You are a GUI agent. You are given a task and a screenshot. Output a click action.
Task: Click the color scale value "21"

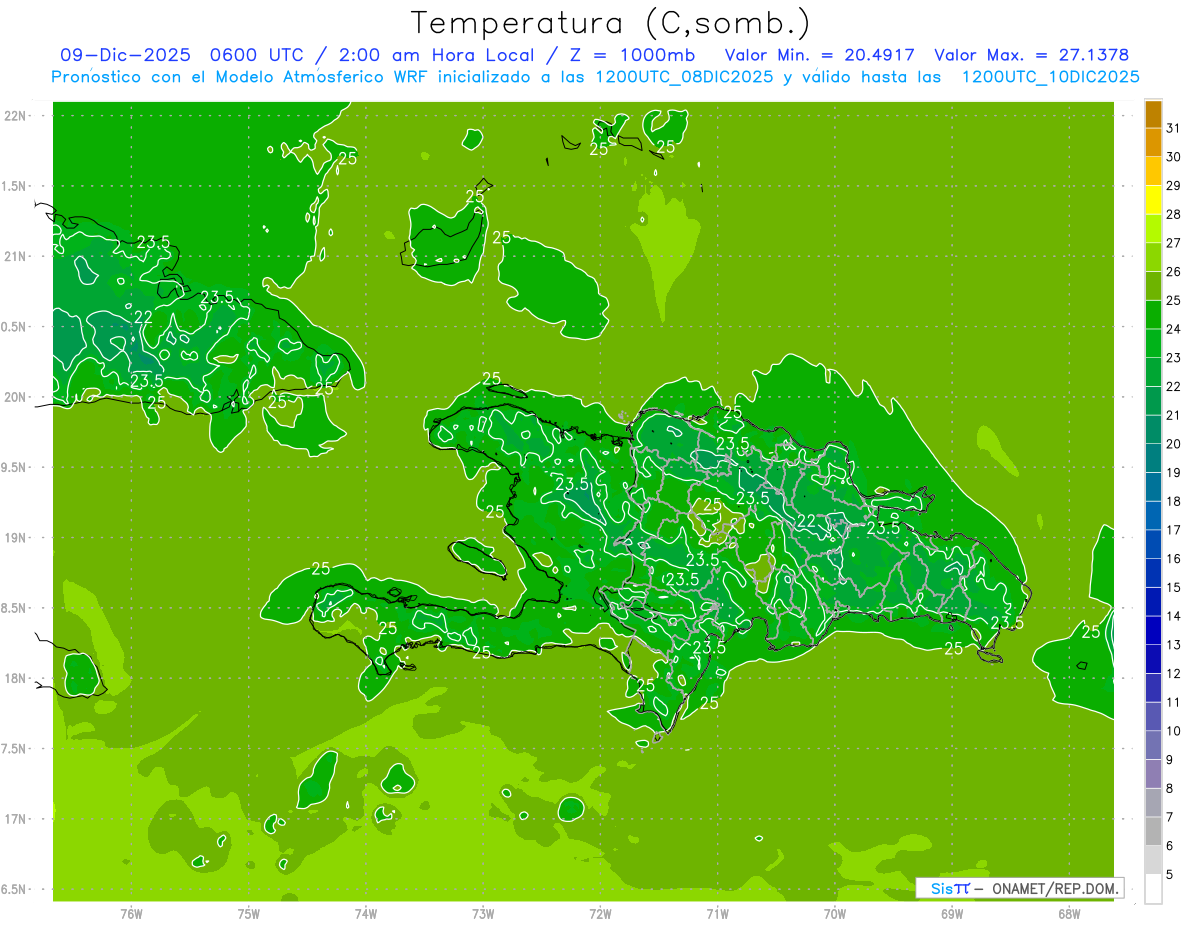click(x=1174, y=415)
